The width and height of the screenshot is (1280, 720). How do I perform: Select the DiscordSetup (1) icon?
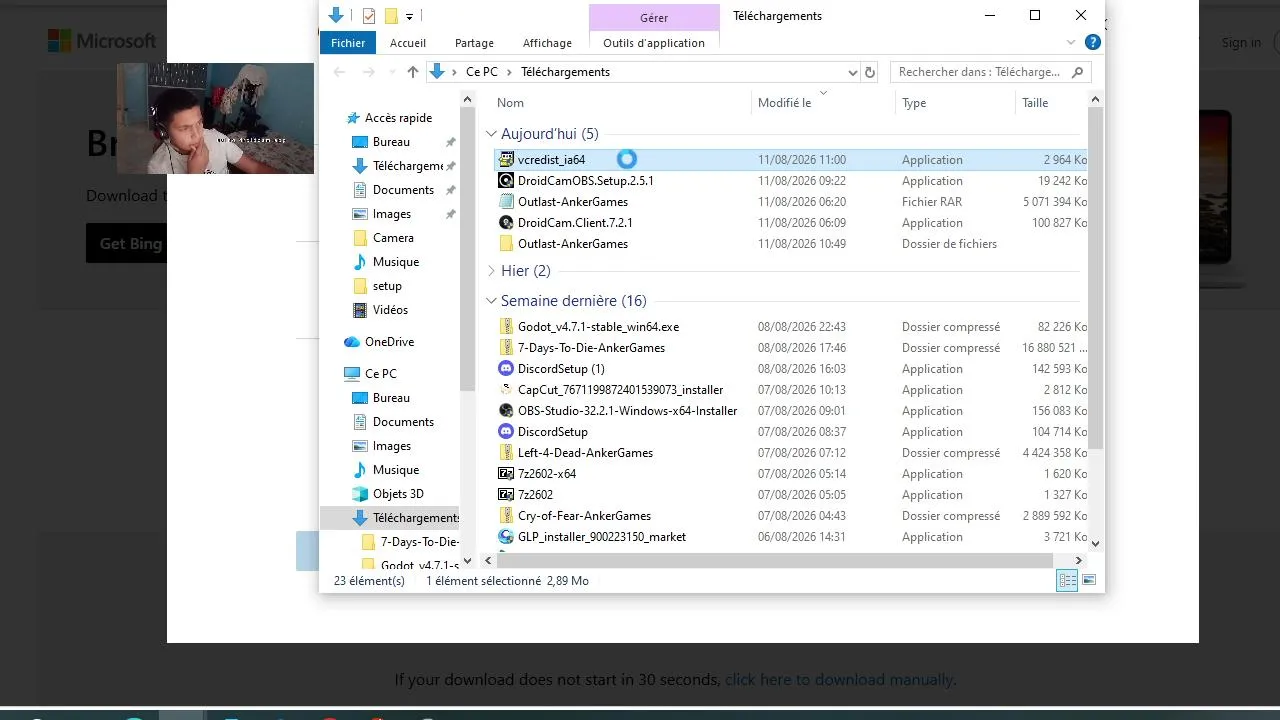506,369
